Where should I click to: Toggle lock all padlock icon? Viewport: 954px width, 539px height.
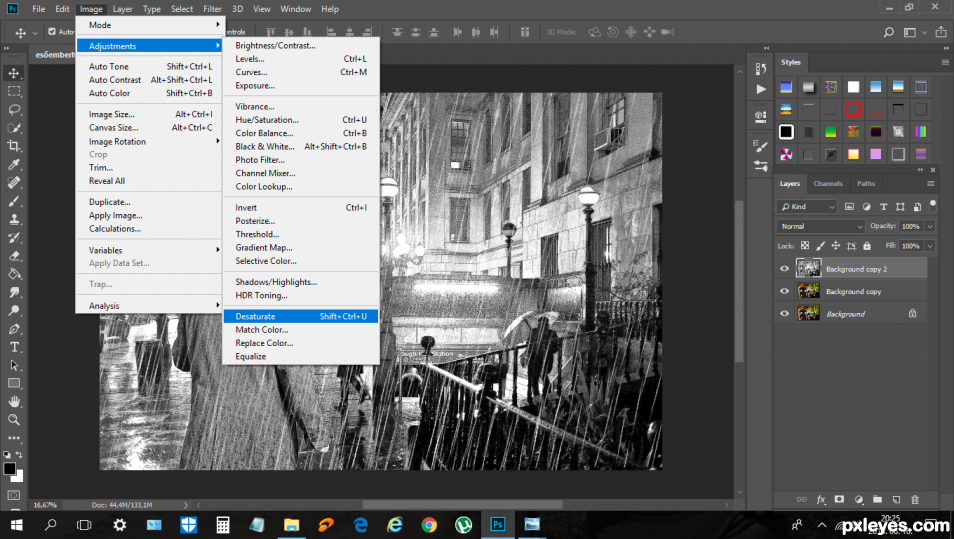pyautogui.click(x=867, y=246)
